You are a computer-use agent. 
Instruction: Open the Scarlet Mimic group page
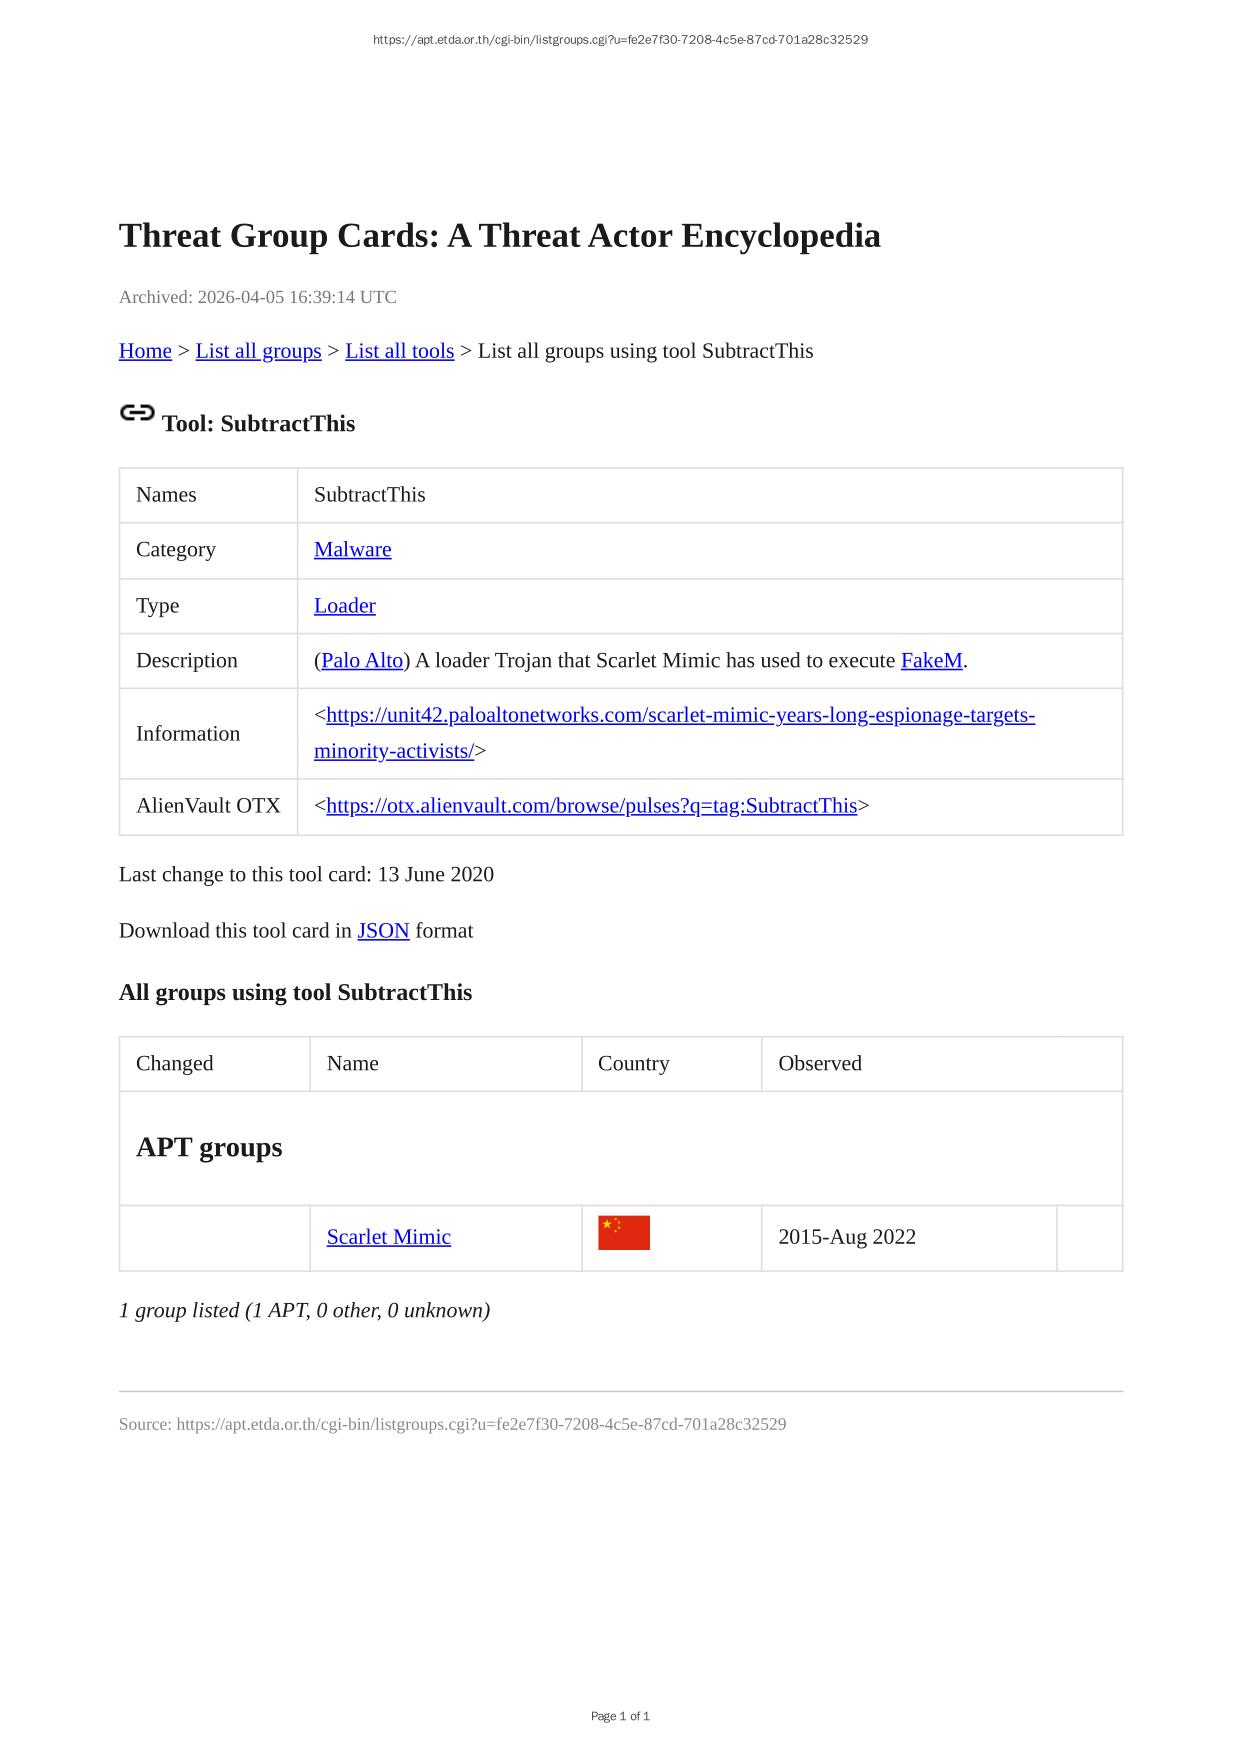(388, 1237)
